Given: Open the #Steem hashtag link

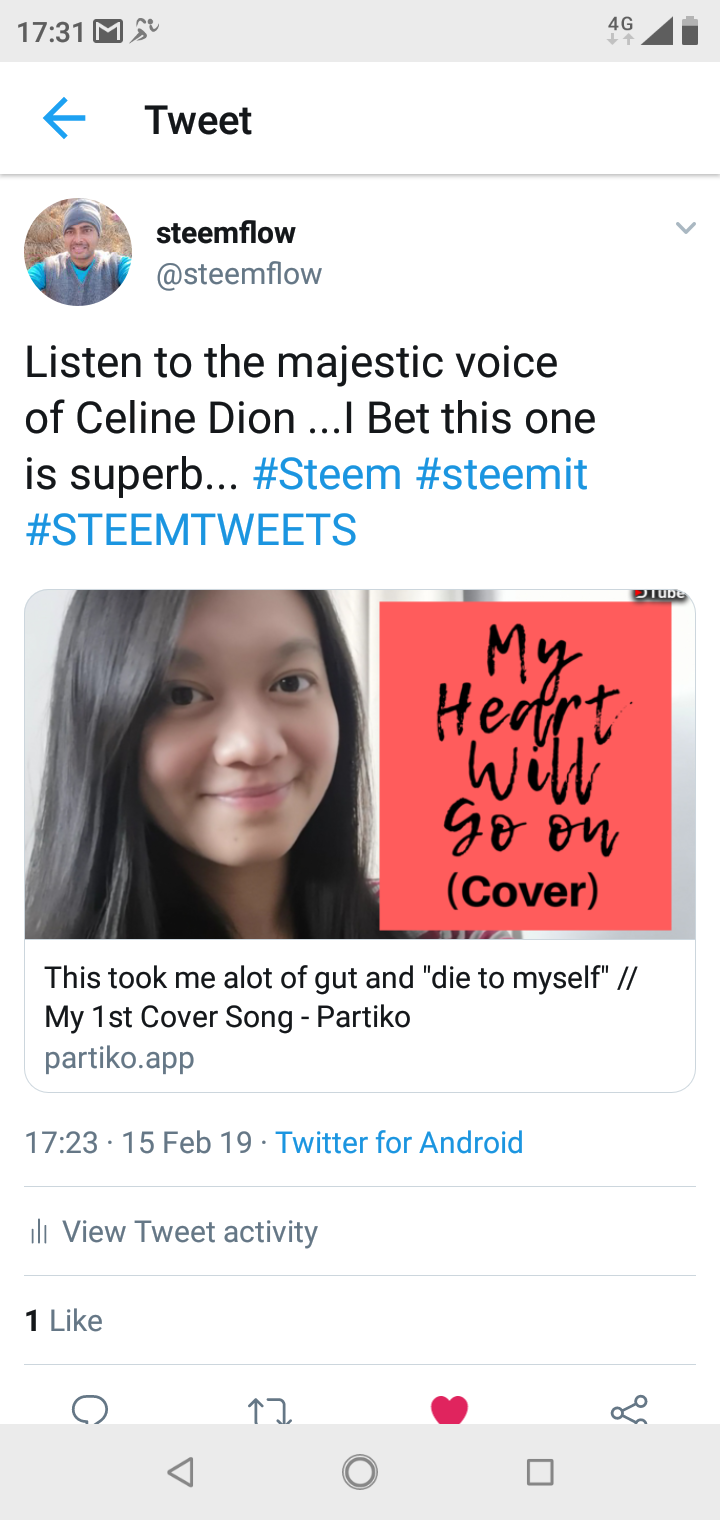Looking at the screenshot, I should point(327,474).
